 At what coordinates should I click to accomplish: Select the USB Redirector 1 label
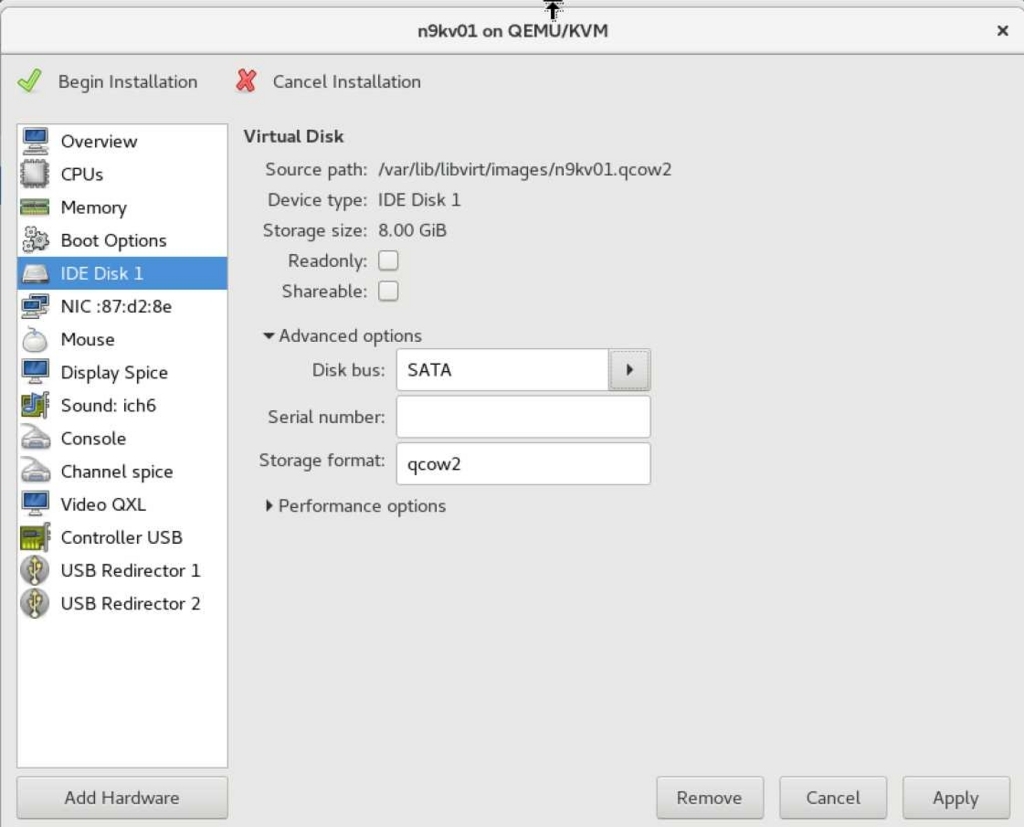coord(131,570)
